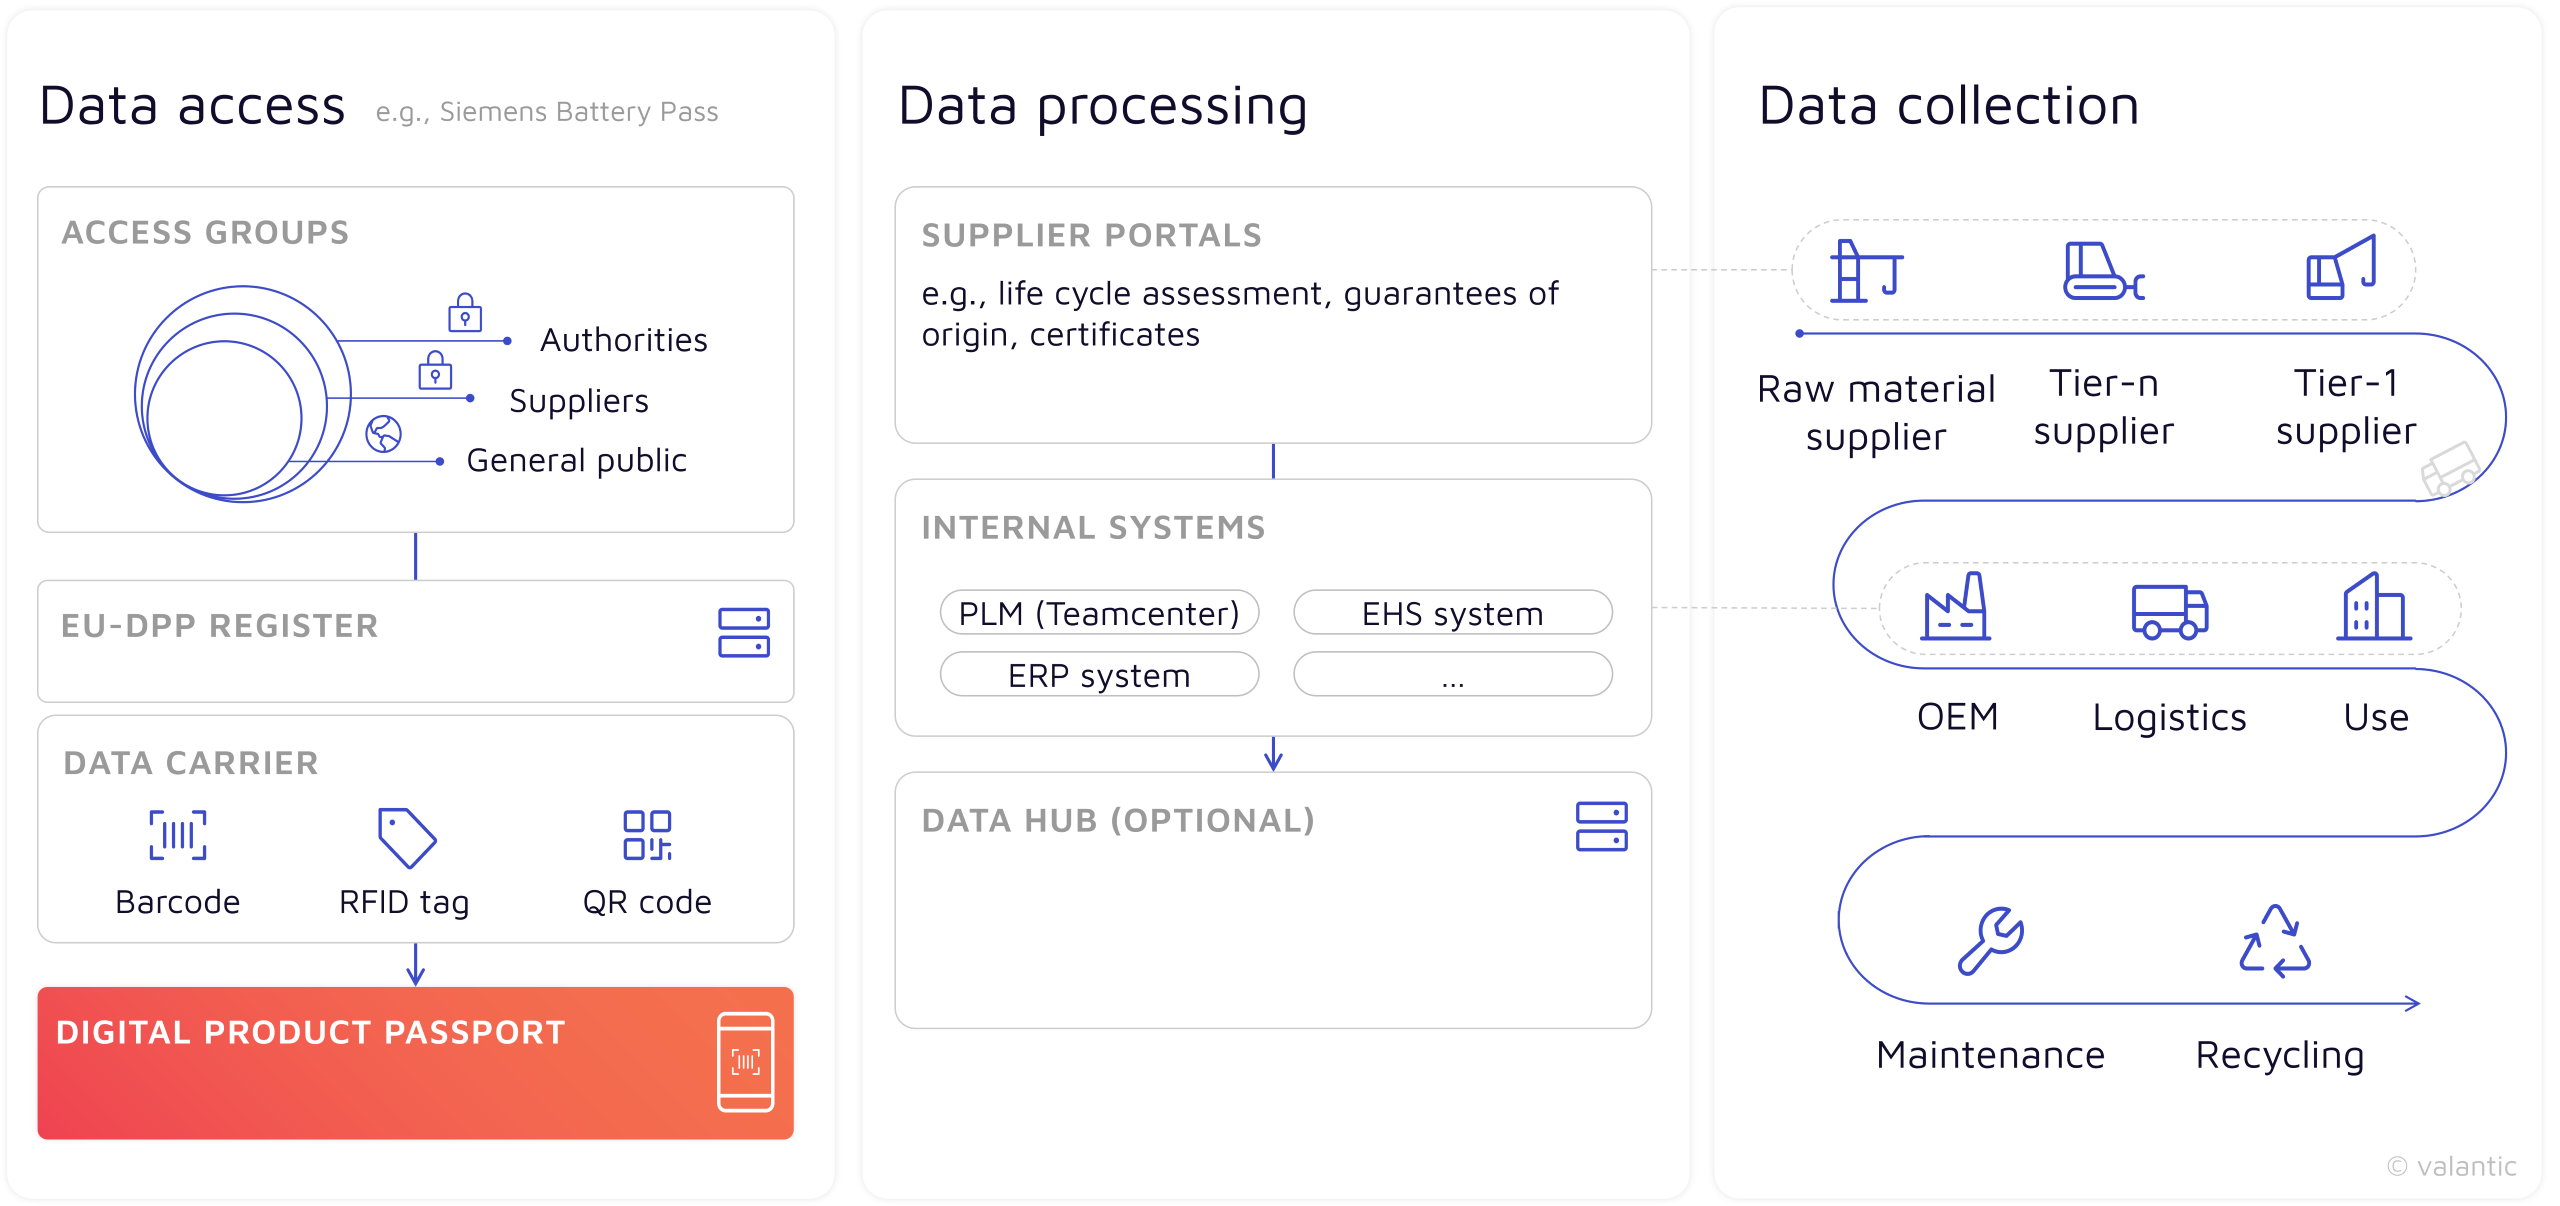Click the smartphone icon on passport banner

745,1062
